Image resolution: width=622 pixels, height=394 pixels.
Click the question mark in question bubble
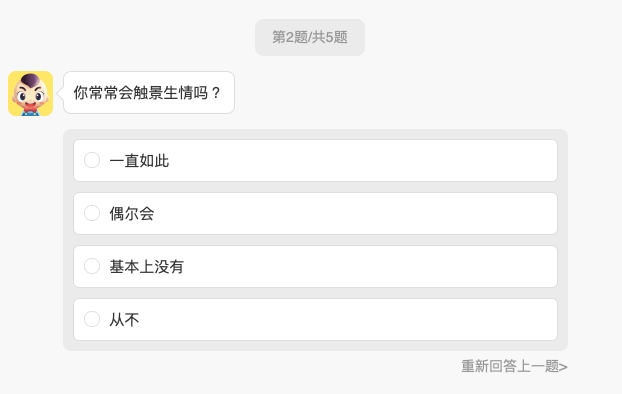[x=216, y=93]
